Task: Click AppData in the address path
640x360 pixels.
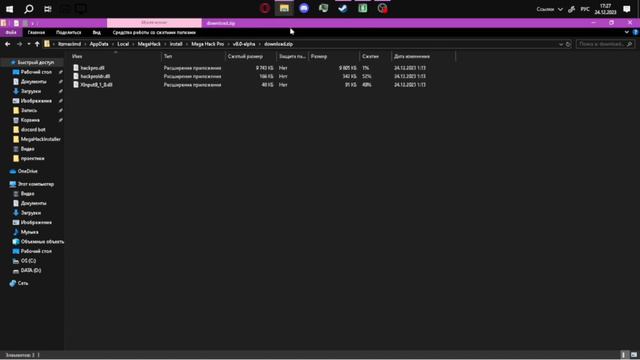Action: click(99, 44)
